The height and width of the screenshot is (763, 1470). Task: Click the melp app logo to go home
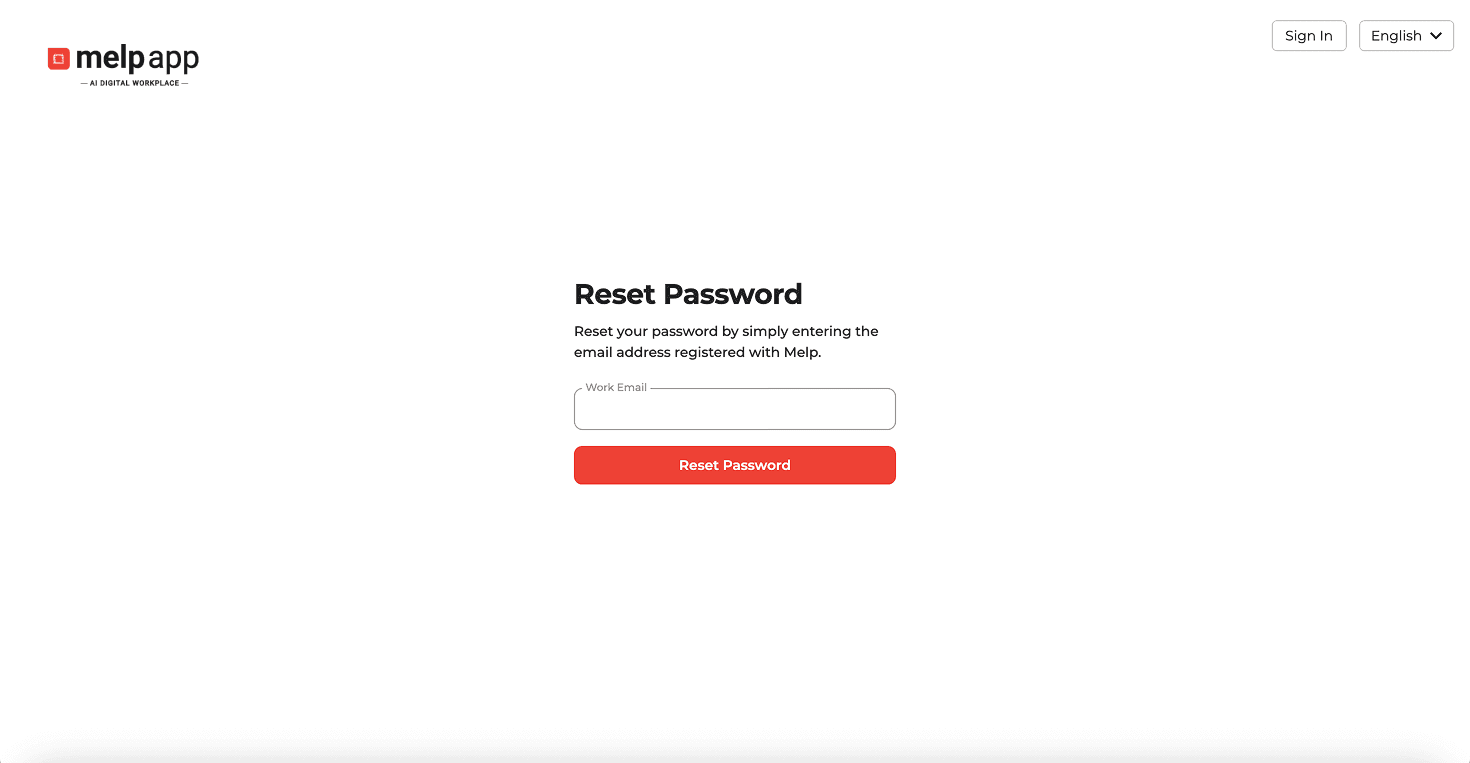coord(122,62)
